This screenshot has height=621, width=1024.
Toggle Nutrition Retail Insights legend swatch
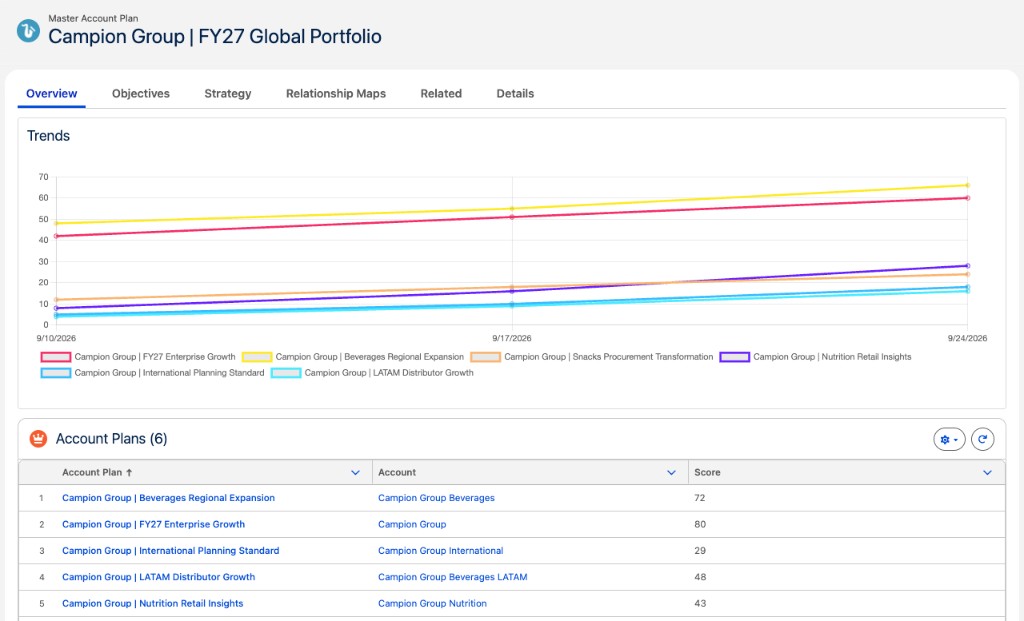734,357
